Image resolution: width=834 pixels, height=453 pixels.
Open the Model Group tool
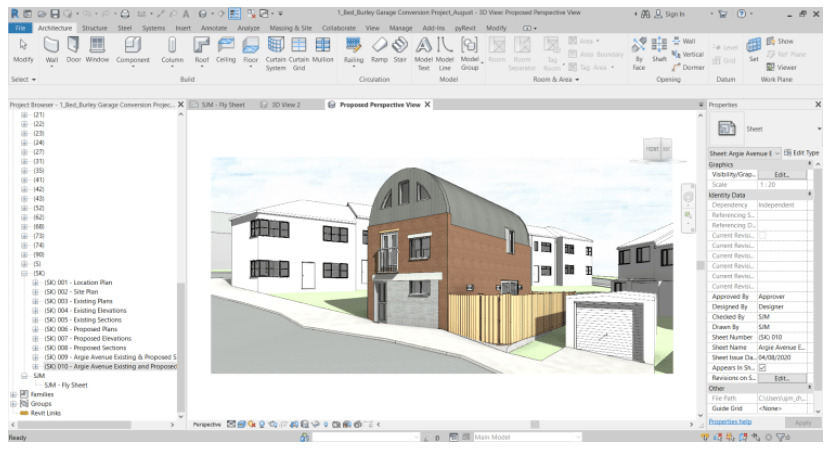(470, 53)
